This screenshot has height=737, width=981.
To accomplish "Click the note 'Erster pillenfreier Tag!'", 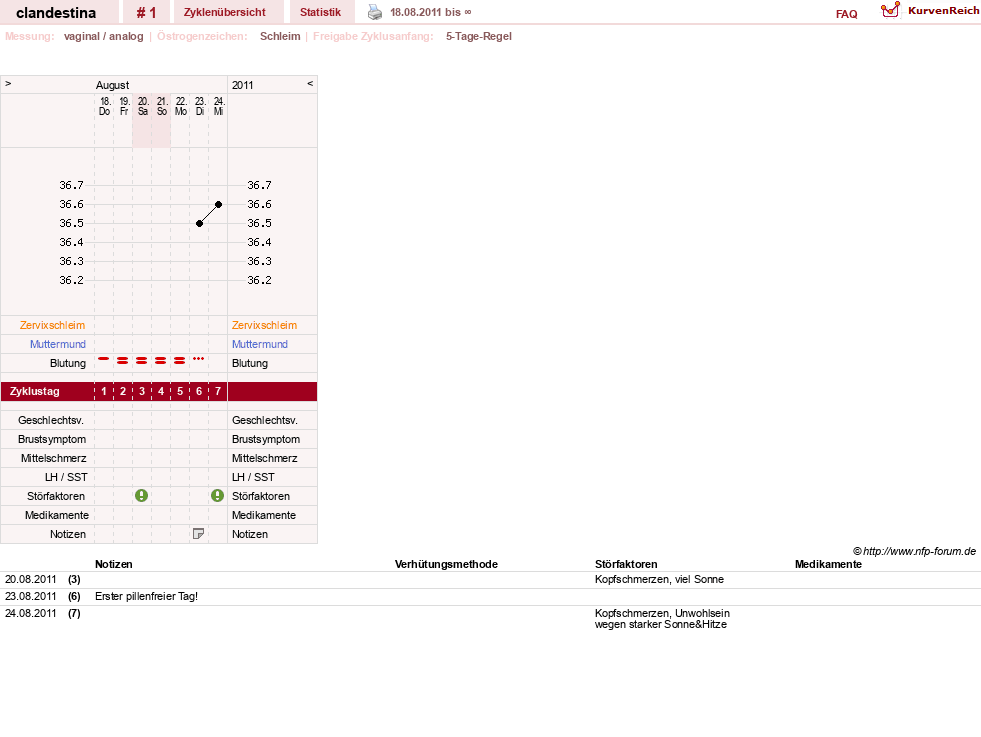I will point(146,596).
